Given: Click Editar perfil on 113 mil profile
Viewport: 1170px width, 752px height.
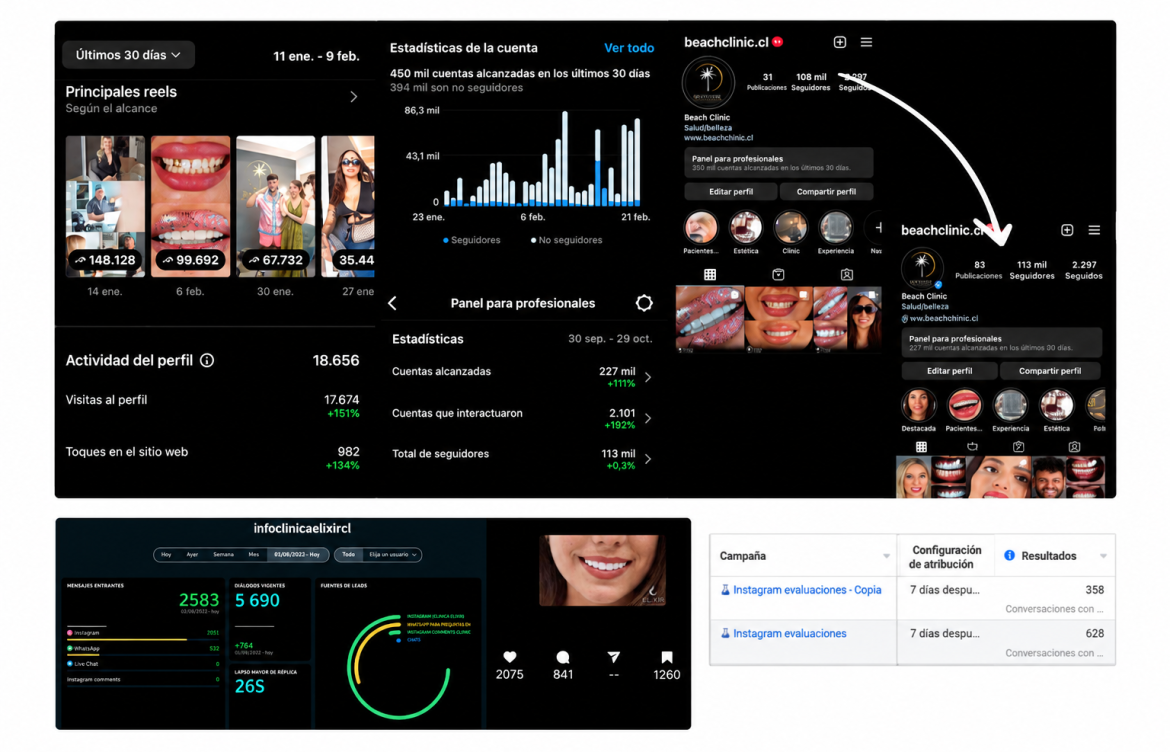Looking at the screenshot, I should pyautogui.click(x=949, y=371).
